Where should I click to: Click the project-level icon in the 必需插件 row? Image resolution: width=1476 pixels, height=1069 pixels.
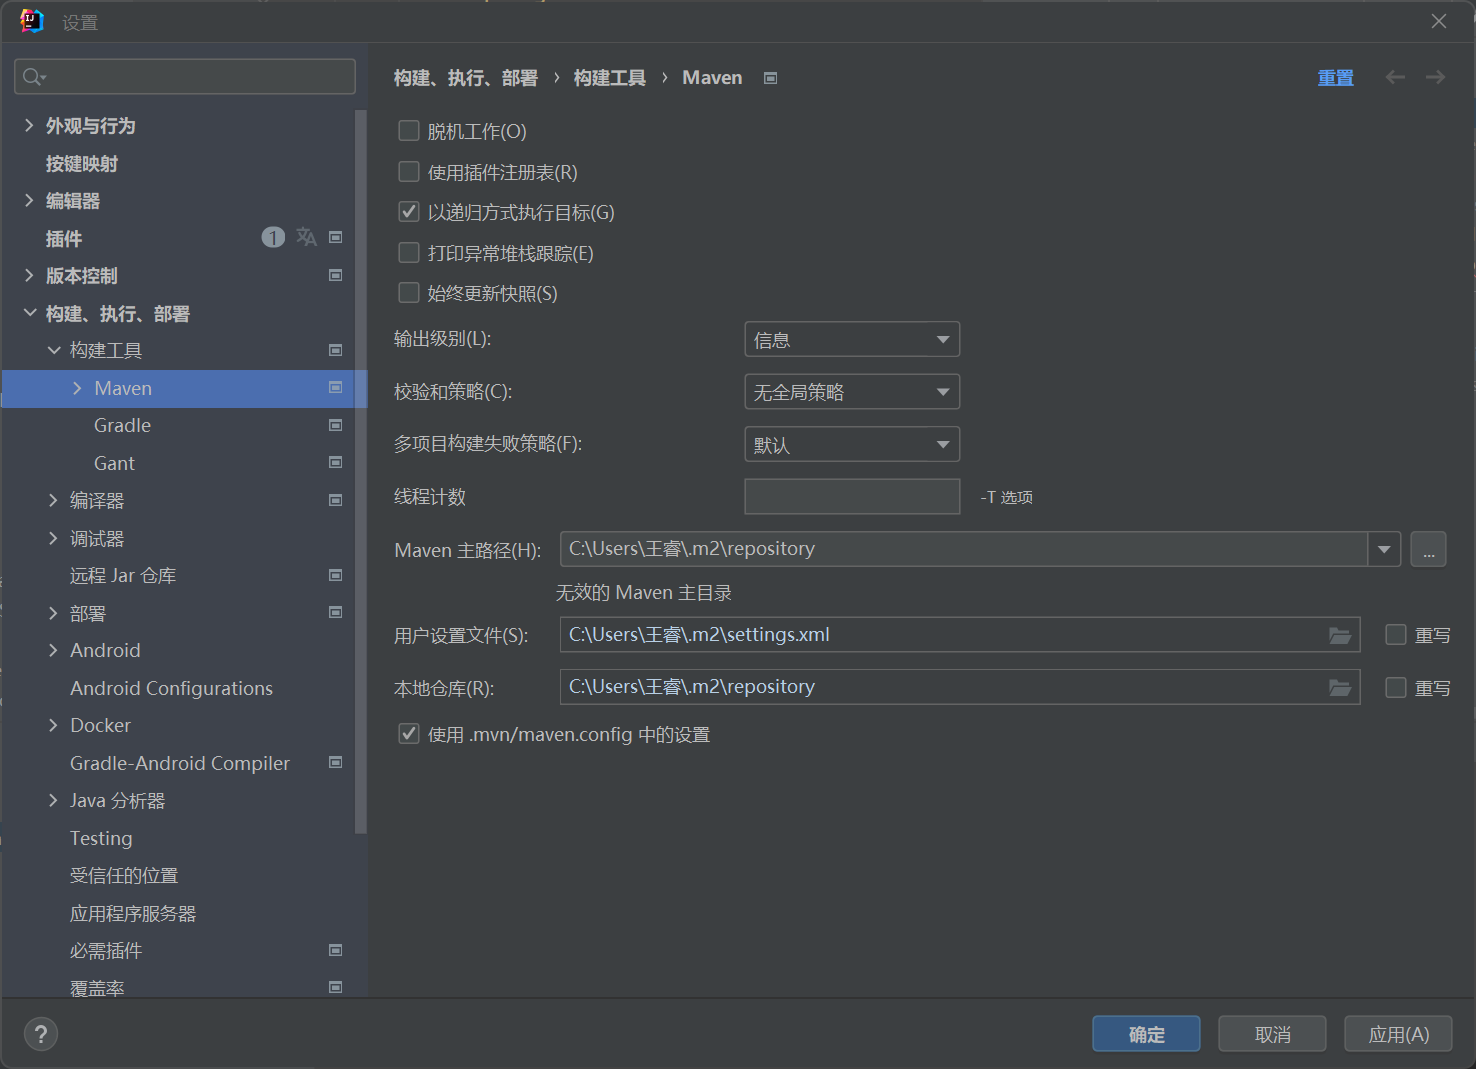tap(336, 950)
